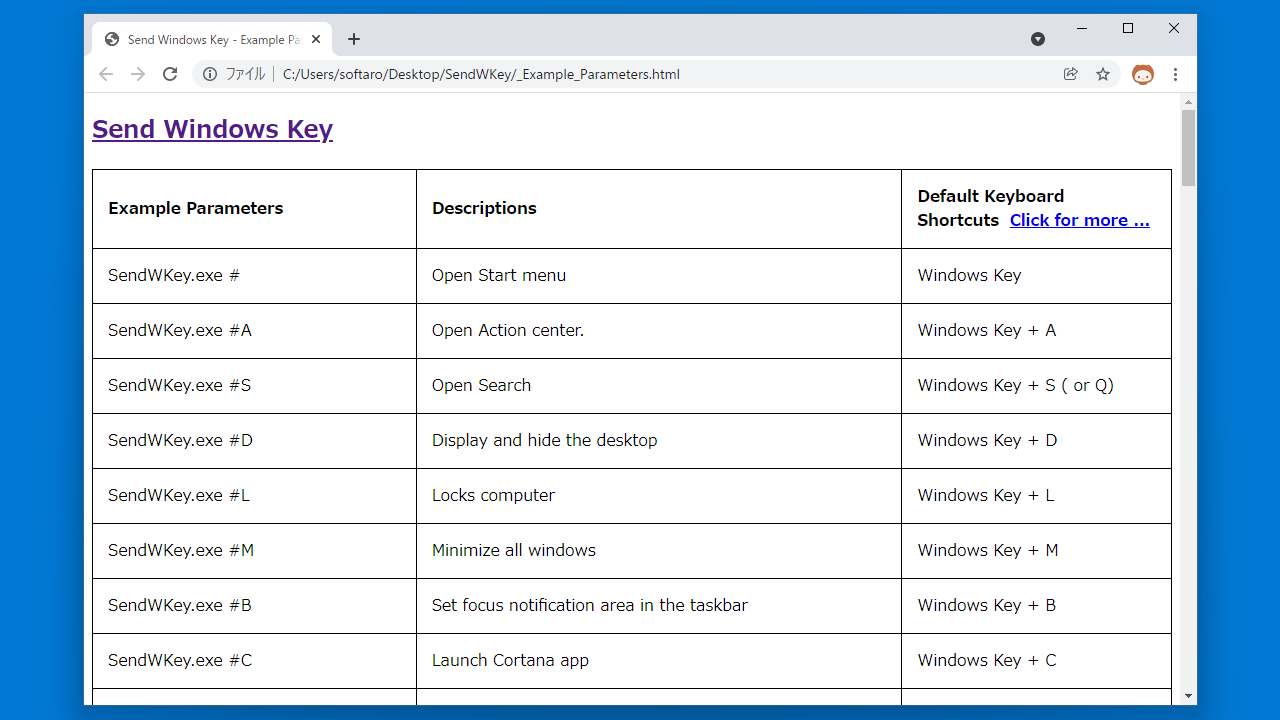Click 'SendWKey.exe #' cell
1280x720 pixels.
click(x=254, y=276)
